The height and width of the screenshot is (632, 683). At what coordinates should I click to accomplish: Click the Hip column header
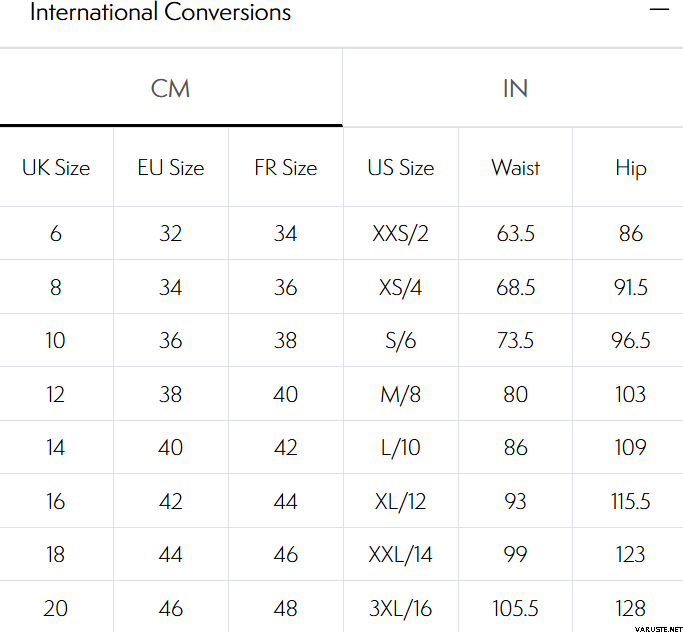631,168
